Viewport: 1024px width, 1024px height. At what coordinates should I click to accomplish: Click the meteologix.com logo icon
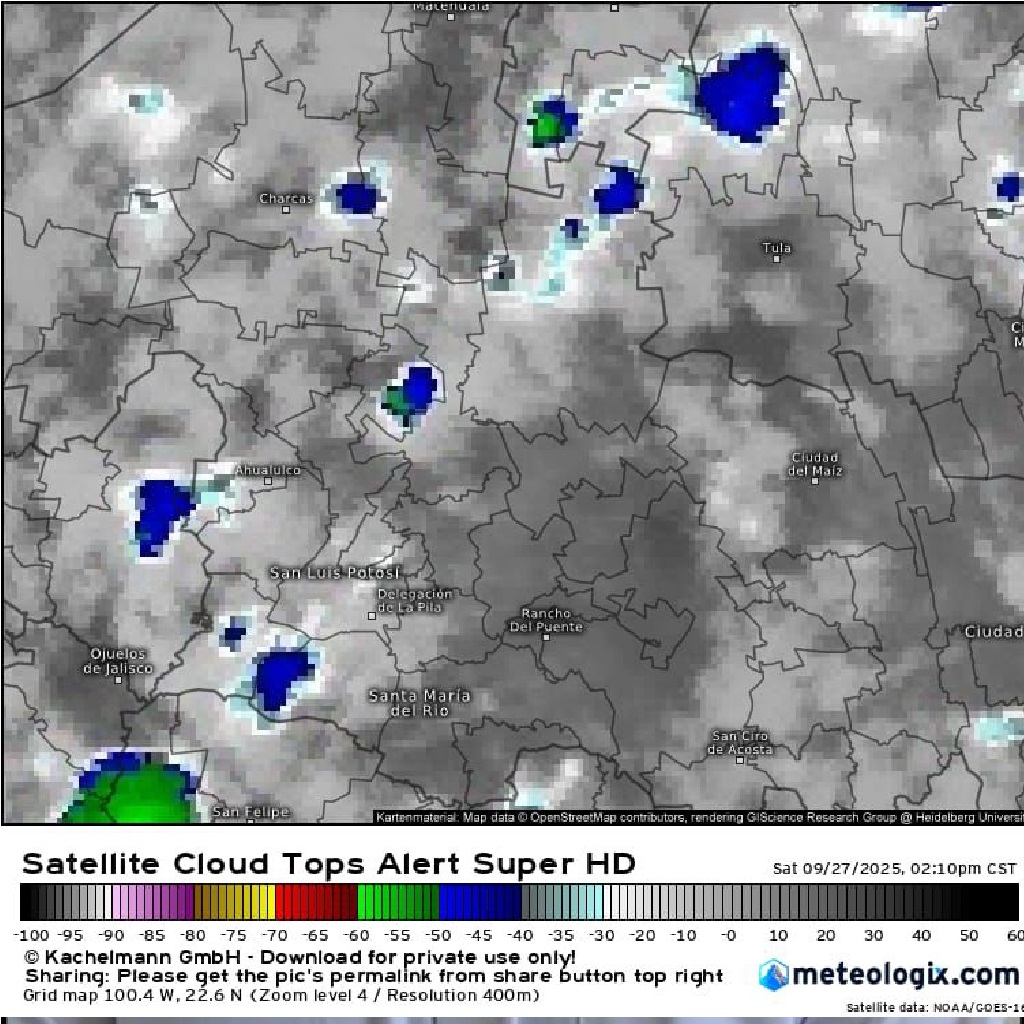[773, 974]
